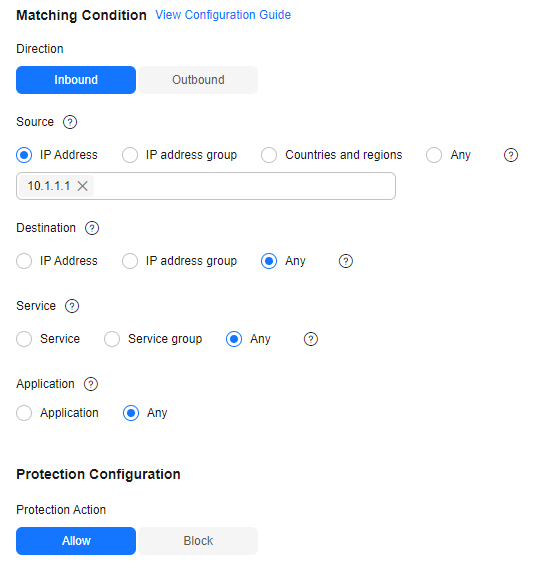Image resolution: width=558 pixels, height=569 pixels.
Task: Open help icon after Destination Any option
Action: (346, 261)
